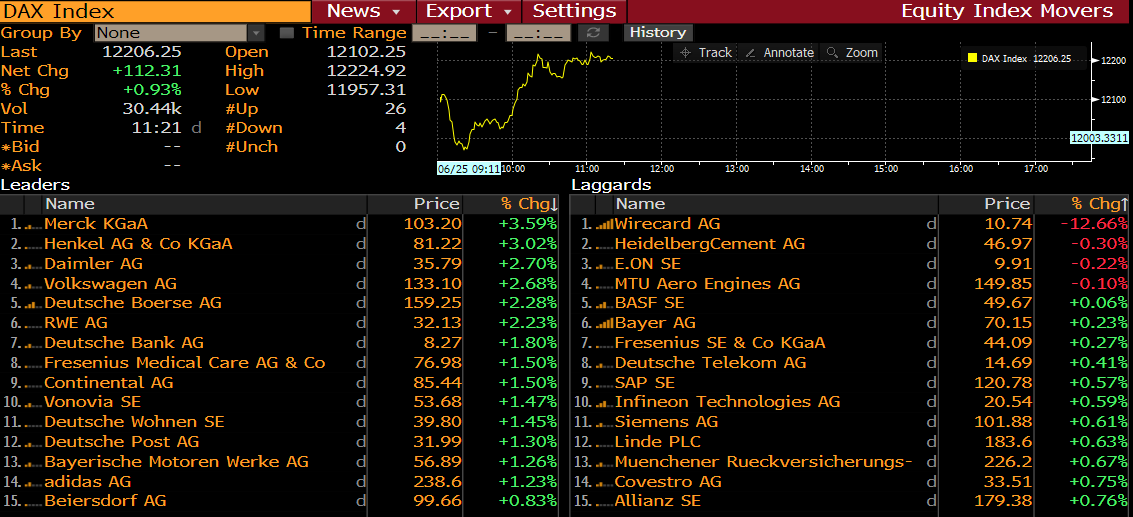Click Wirecard AG -12.66% change value

pyautogui.click(x=1093, y=224)
